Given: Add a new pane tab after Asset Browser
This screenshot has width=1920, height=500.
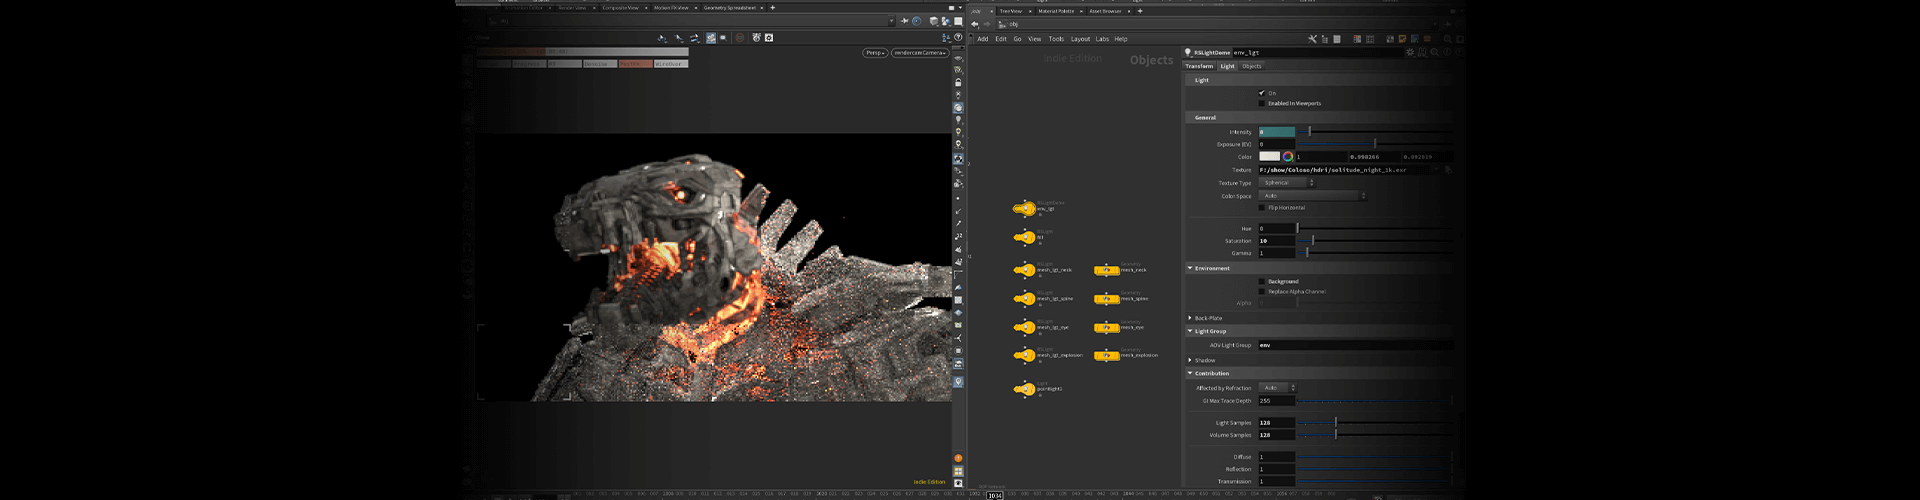Looking at the screenshot, I should [x=1140, y=11].
